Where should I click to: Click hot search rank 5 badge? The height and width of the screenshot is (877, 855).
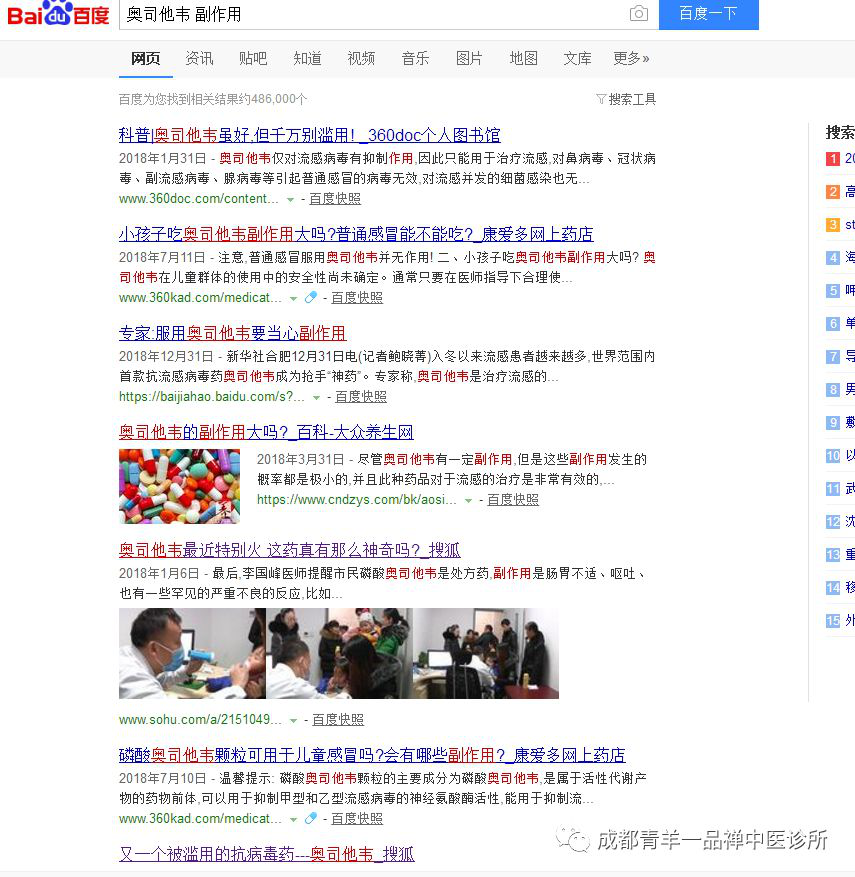(x=833, y=291)
